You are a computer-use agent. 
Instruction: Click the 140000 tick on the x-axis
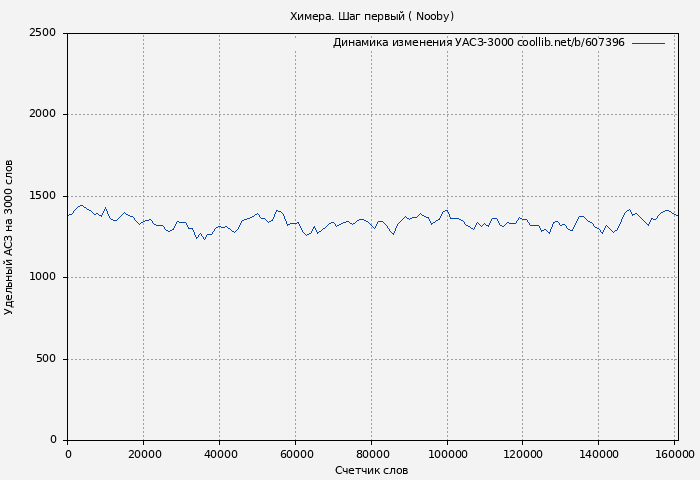click(598, 454)
